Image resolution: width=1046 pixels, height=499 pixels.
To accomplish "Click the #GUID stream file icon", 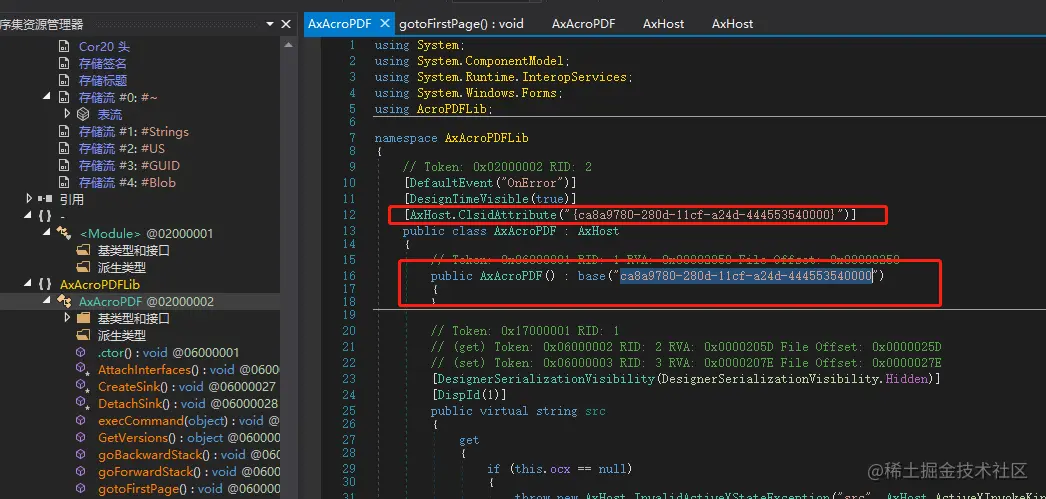I will tap(64, 165).
